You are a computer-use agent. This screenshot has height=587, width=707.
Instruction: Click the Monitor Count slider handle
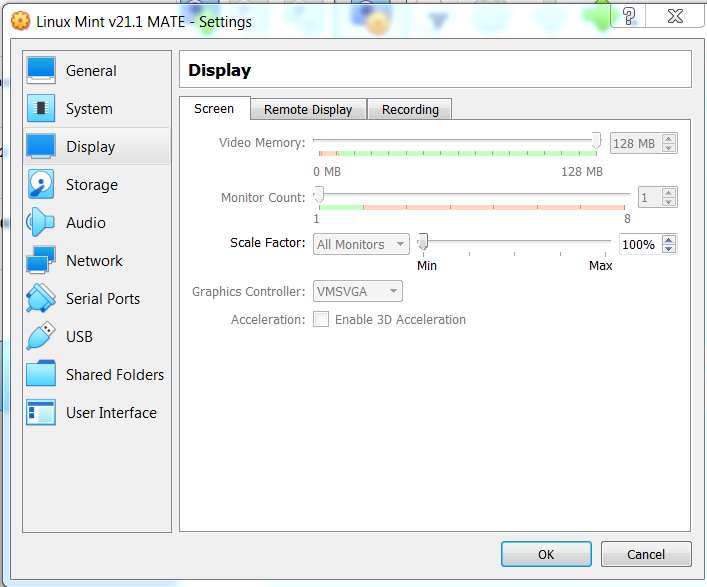(319, 195)
